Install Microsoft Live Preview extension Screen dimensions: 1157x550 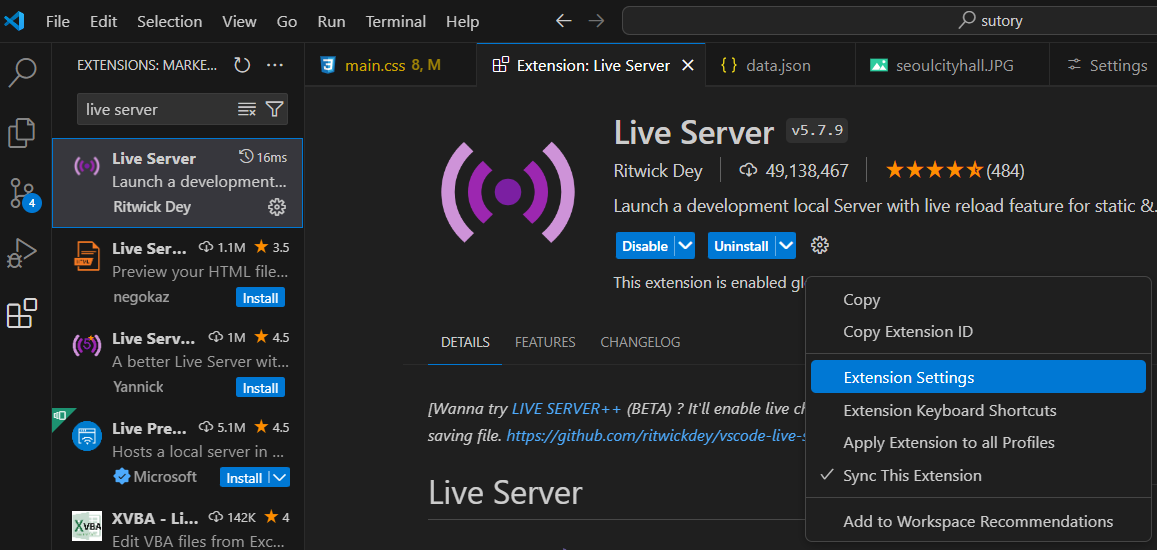point(244,478)
